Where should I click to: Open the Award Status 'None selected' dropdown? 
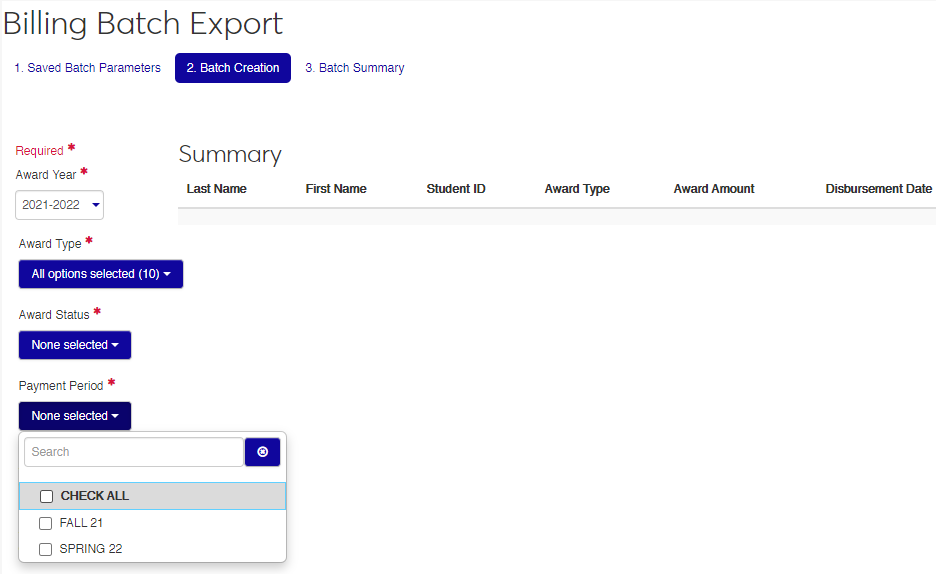tap(74, 345)
